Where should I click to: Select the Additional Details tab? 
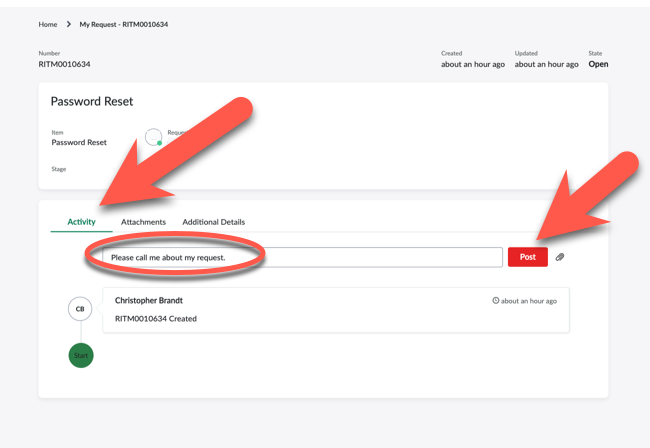click(x=213, y=222)
